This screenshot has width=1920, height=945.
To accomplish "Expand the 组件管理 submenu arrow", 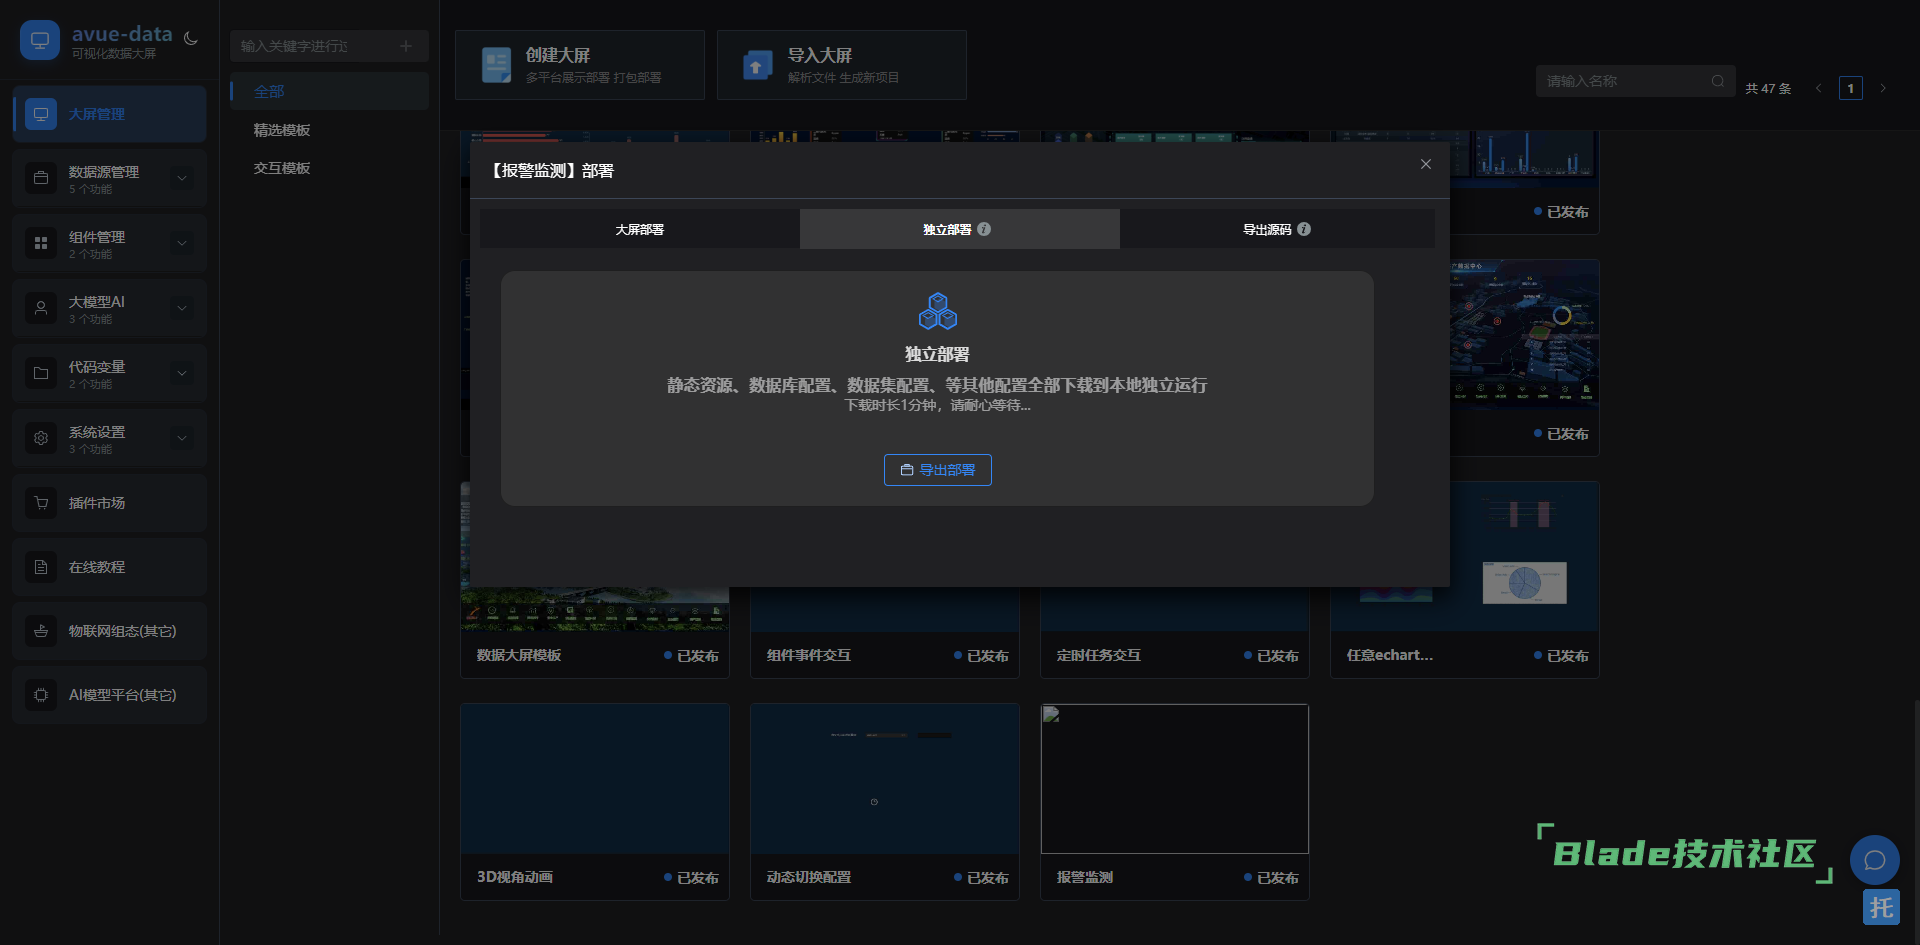I will click(x=182, y=243).
